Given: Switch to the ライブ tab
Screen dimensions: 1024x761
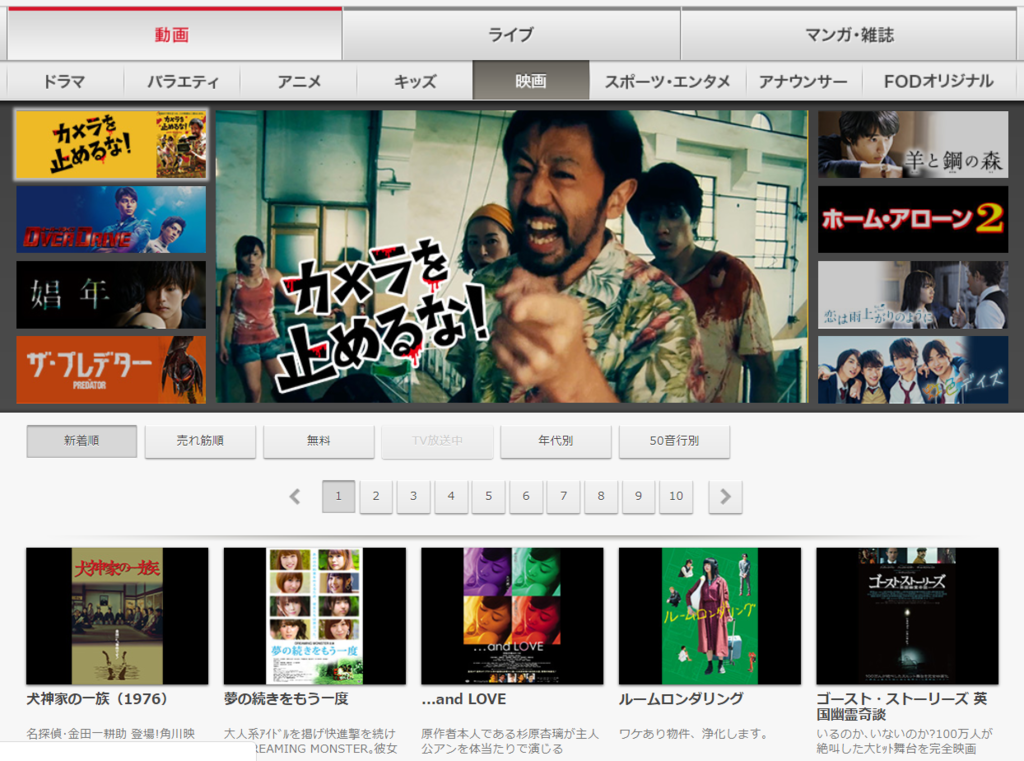Looking at the screenshot, I should click(511, 35).
